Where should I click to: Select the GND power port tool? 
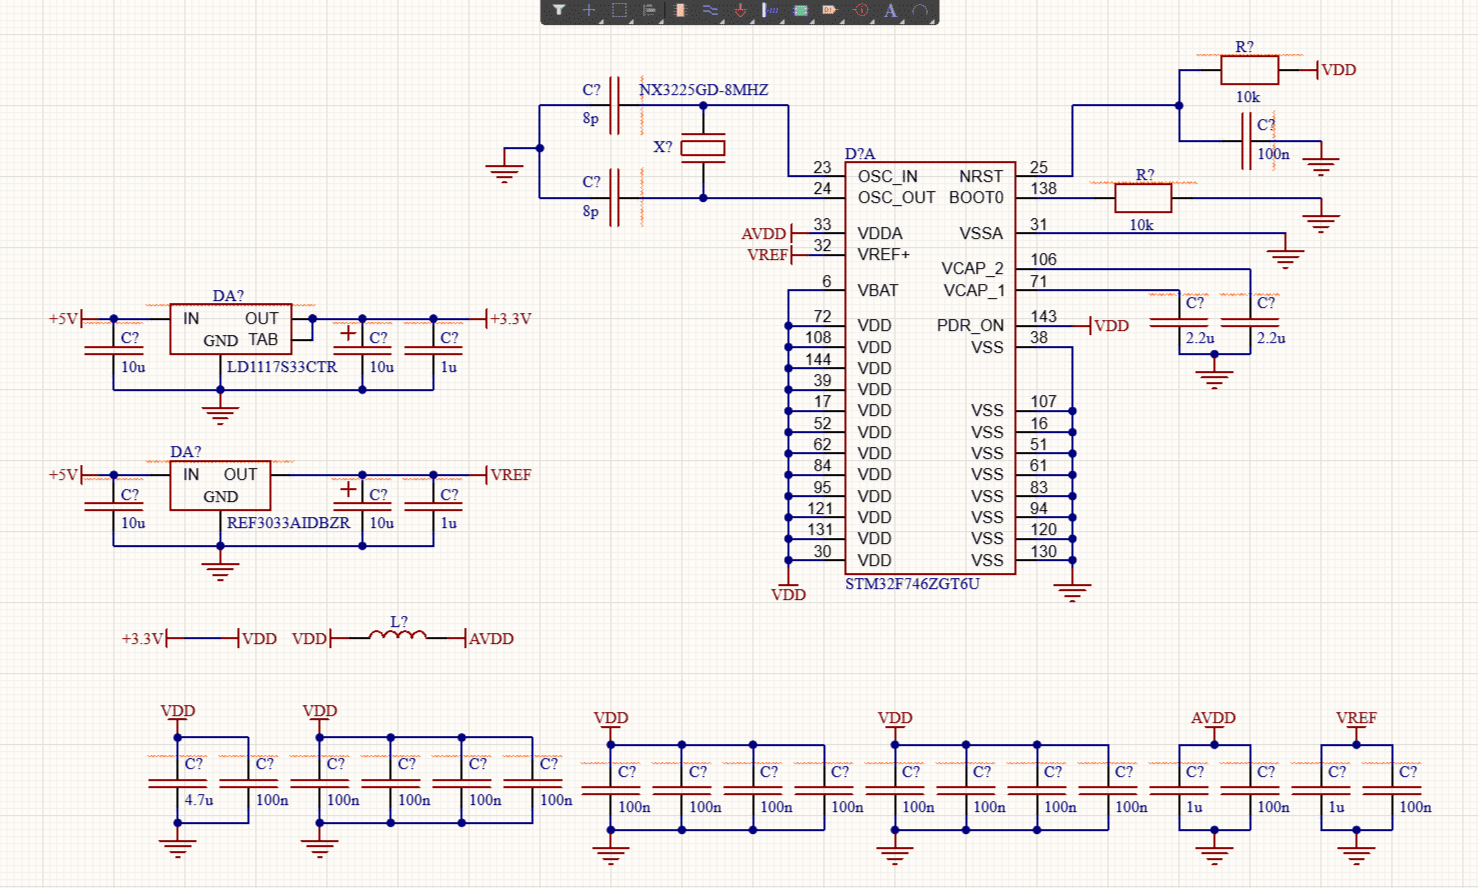click(x=740, y=11)
